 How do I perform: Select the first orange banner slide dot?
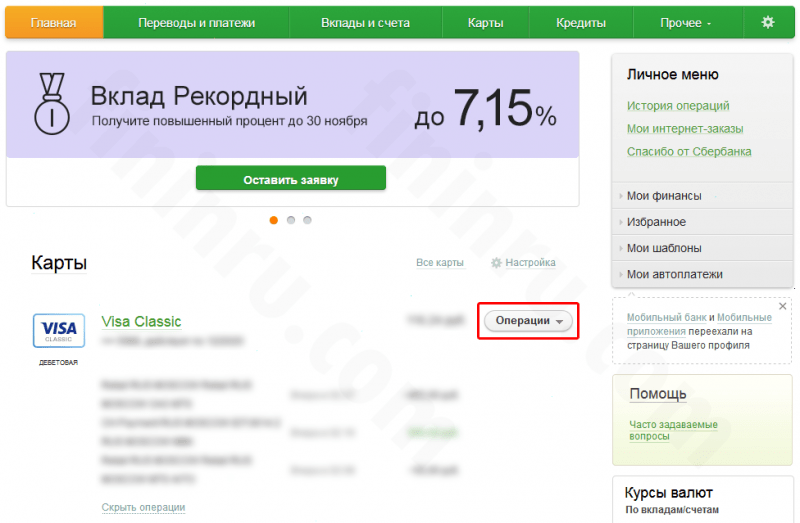[x=273, y=220]
